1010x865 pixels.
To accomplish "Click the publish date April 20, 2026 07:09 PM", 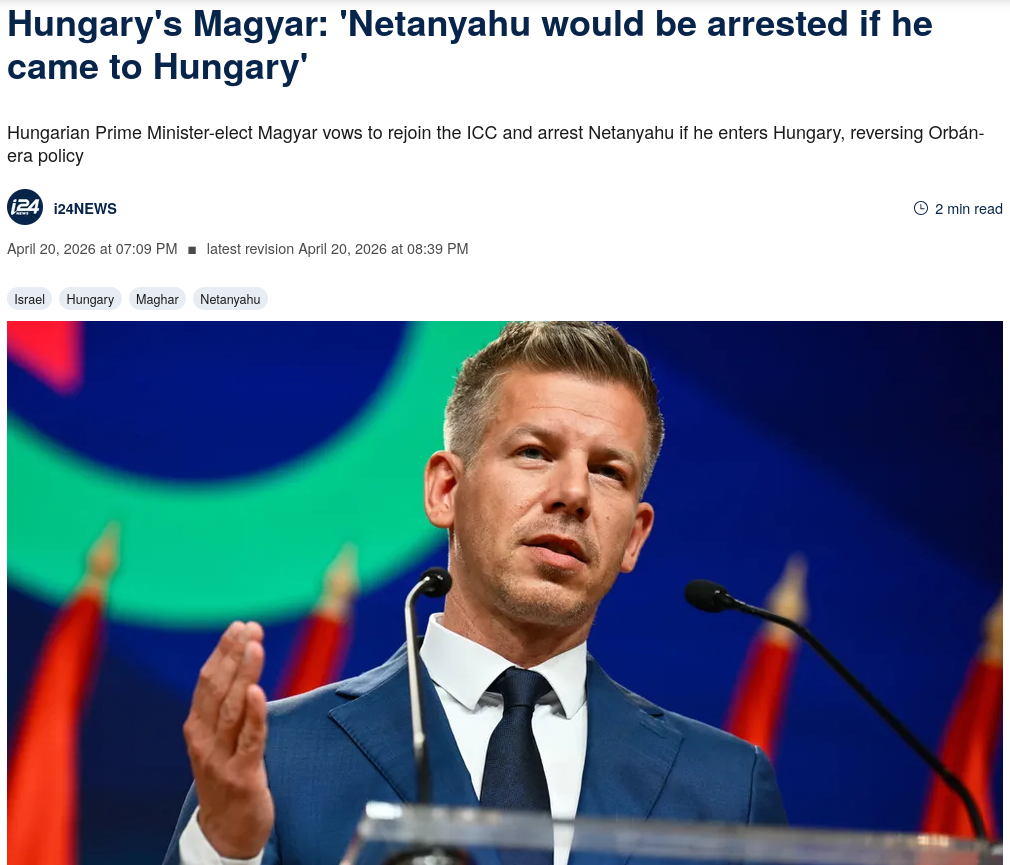I will point(92,249).
